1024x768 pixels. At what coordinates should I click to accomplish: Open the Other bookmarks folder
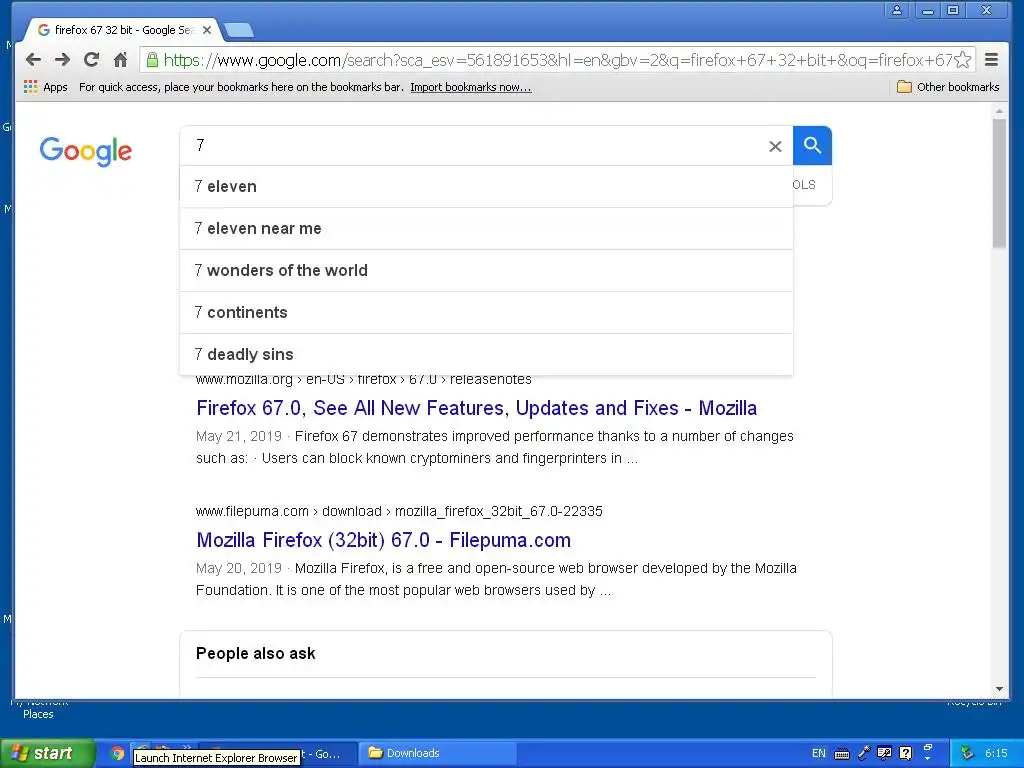[x=948, y=87]
